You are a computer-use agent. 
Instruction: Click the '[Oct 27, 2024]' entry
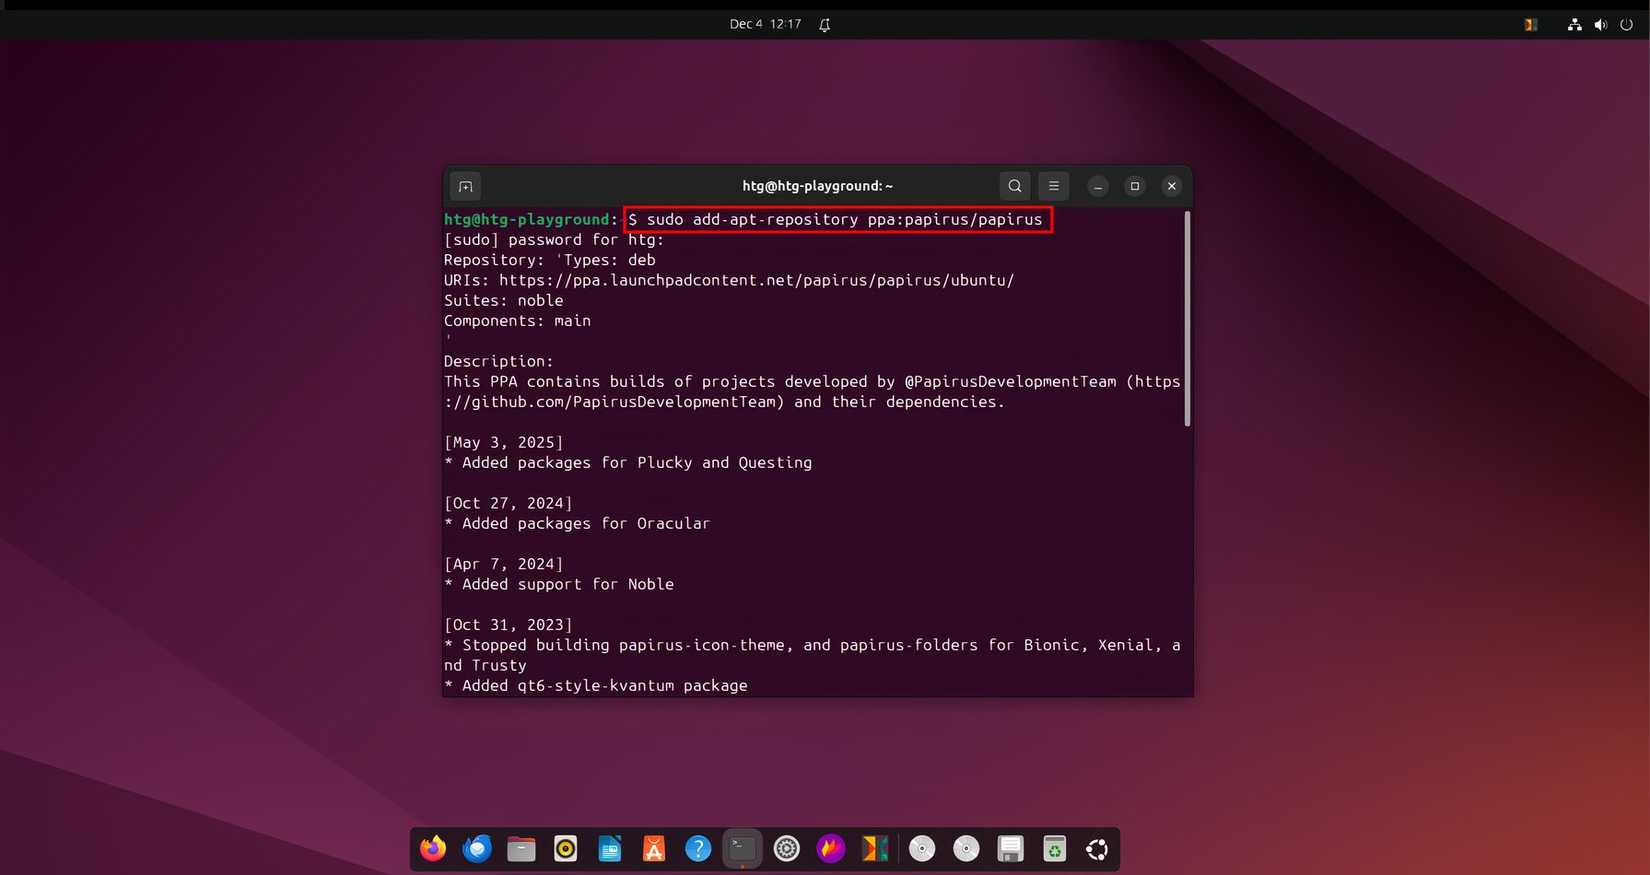pos(508,503)
